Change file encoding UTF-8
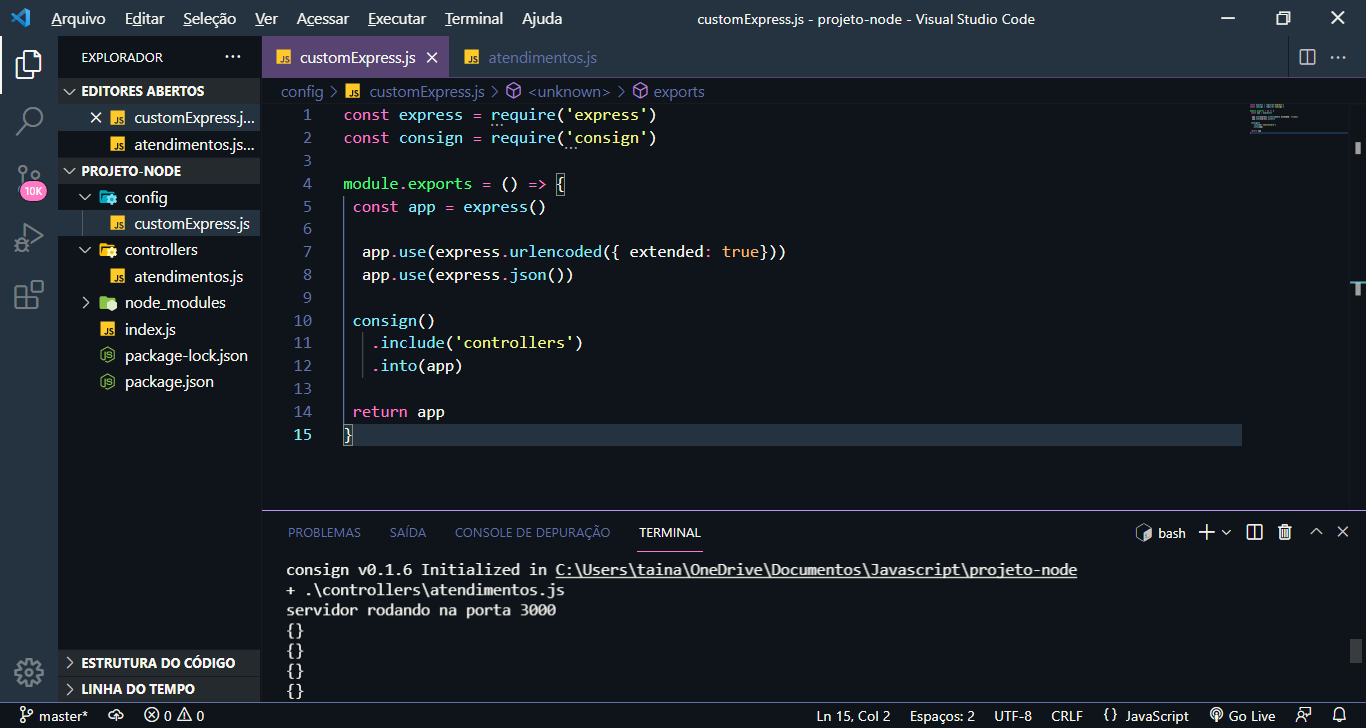Viewport: 1366px width, 728px height. click(1013, 716)
